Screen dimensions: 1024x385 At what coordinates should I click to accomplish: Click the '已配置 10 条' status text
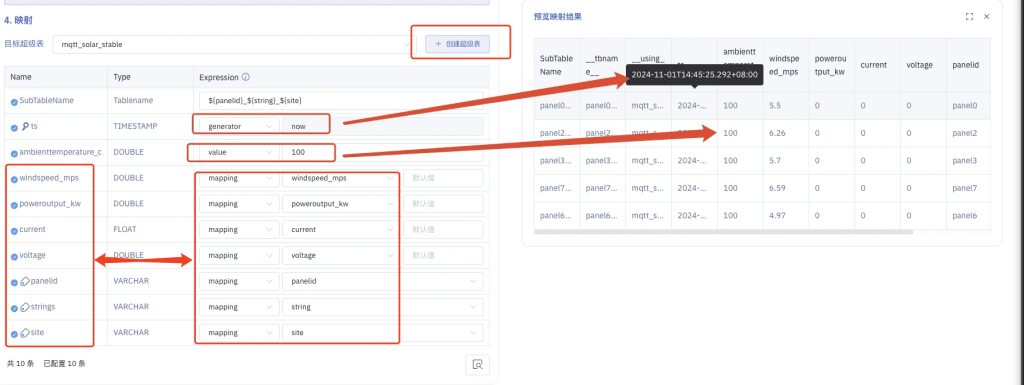[64, 363]
